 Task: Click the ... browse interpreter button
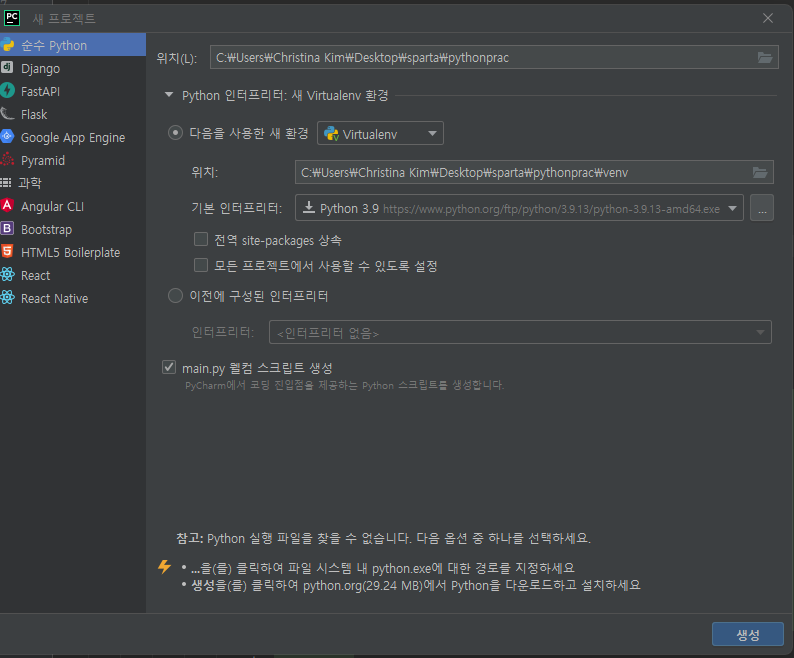click(x=762, y=208)
